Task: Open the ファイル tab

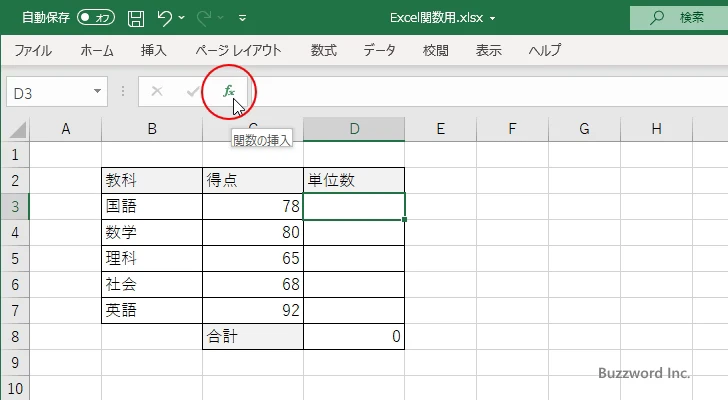Action: 33,50
